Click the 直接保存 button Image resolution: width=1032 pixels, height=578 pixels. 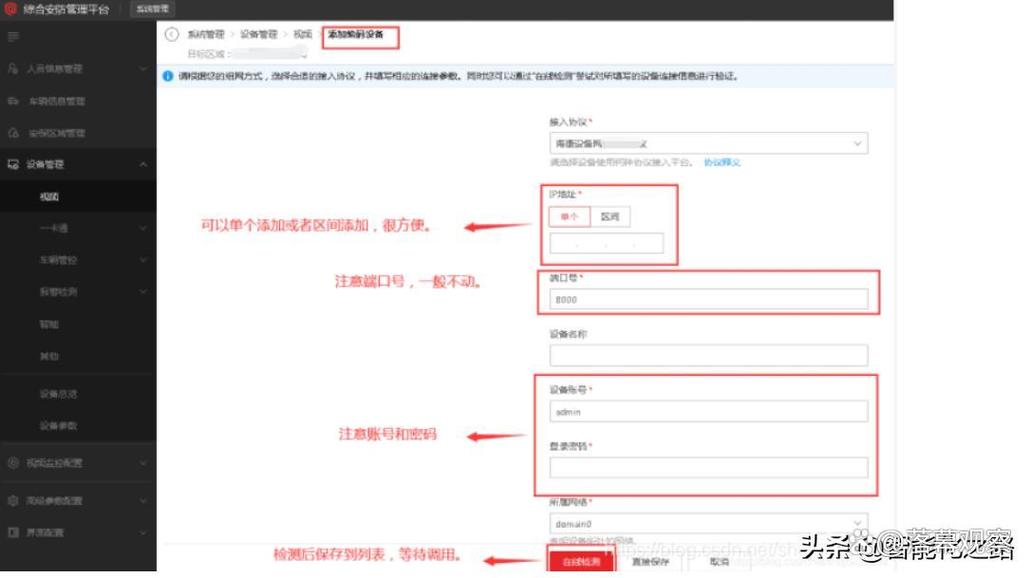pyautogui.click(x=650, y=562)
